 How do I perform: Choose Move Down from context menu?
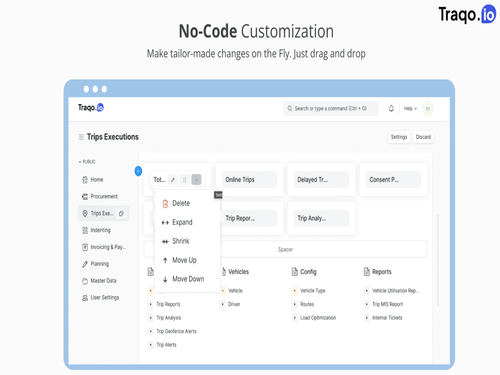click(x=187, y=279)
